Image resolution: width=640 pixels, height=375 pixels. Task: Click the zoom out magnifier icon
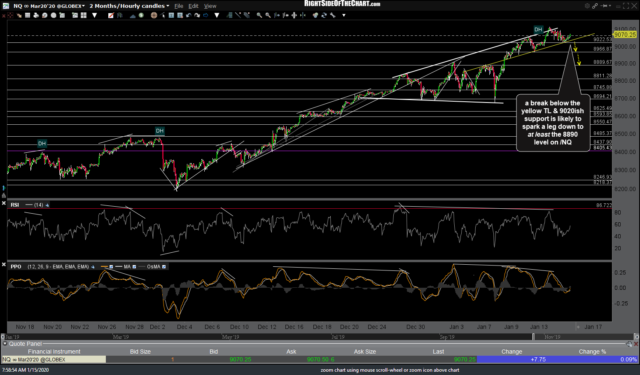click(x=268, y=16)
